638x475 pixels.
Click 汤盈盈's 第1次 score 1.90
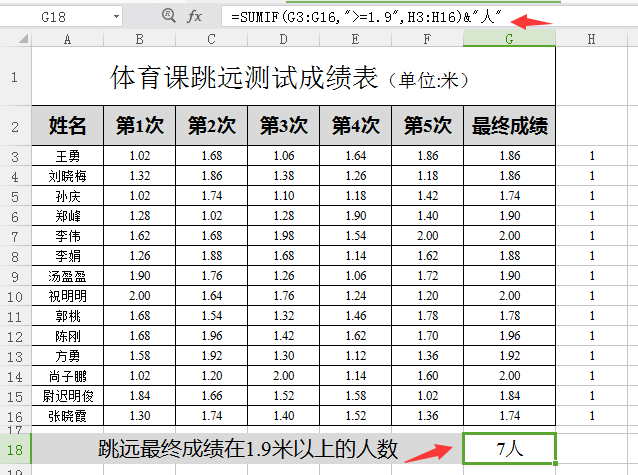click(140, 276)
